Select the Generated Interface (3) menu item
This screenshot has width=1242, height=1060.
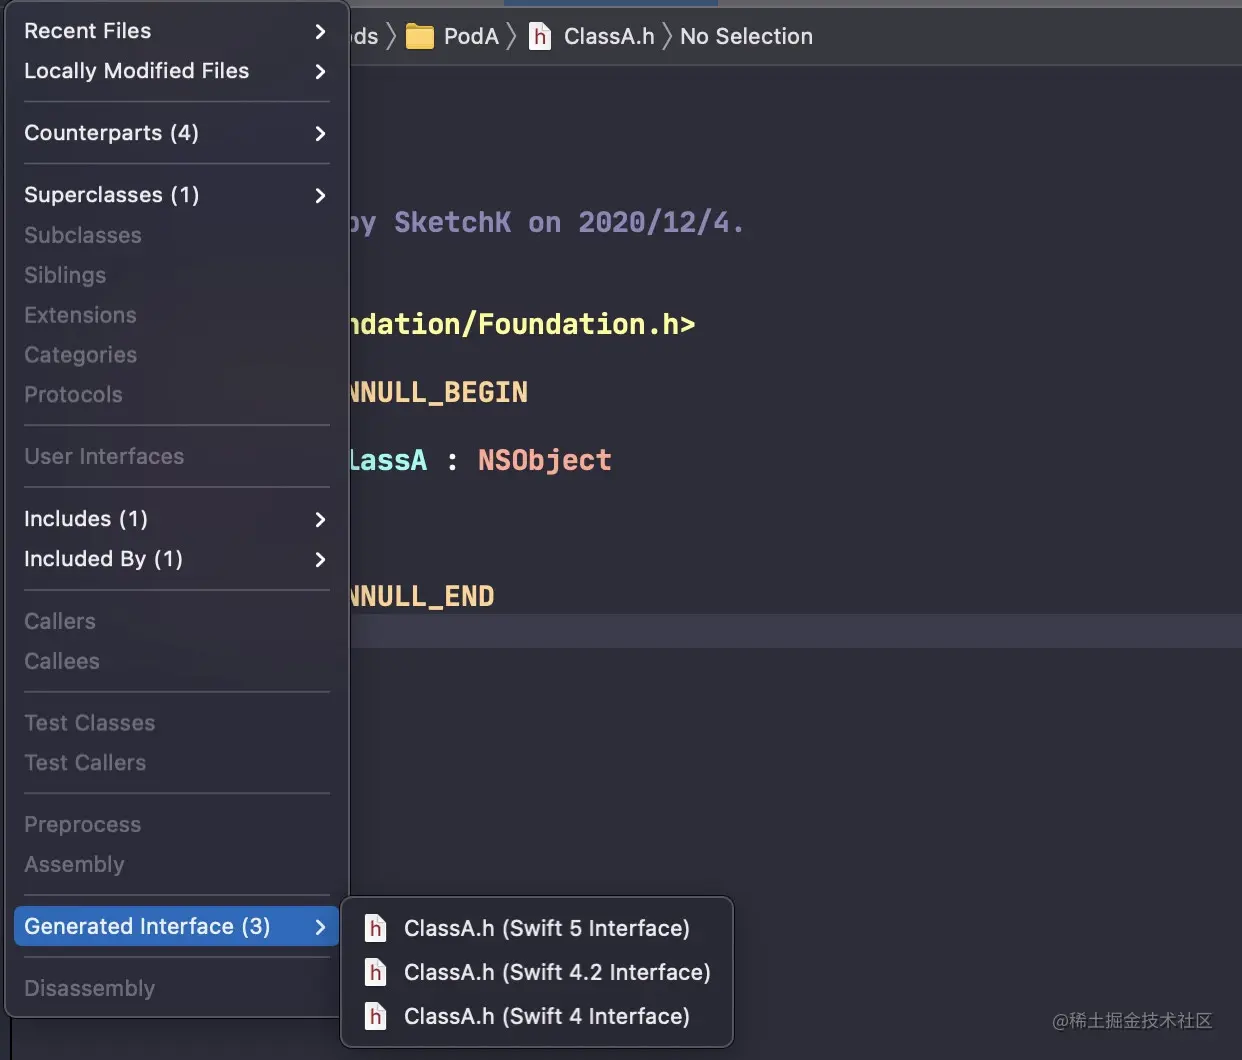click(147, 926)
